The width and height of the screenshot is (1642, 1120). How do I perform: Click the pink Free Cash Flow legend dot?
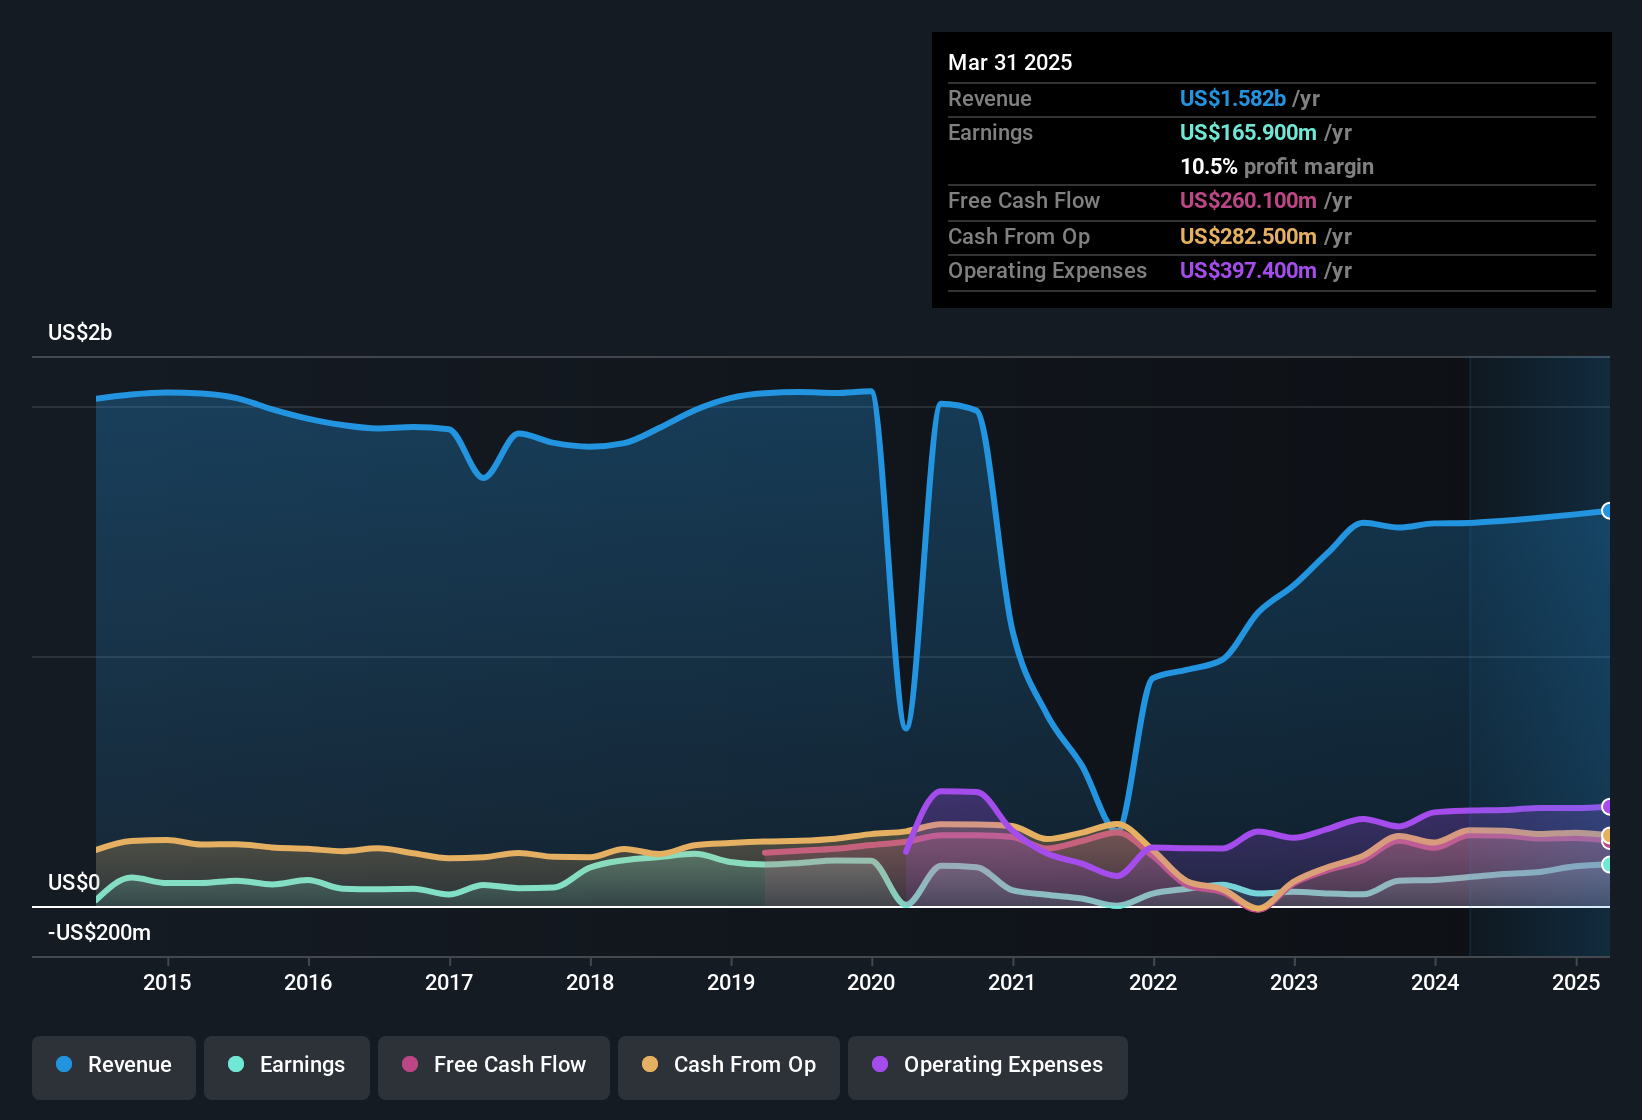[x=410, y=1065]
